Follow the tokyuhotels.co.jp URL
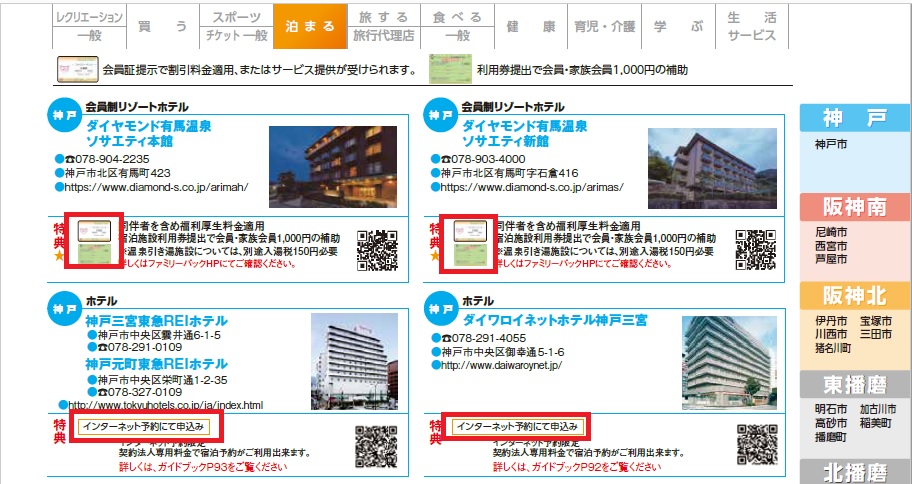 (x=166, y=405)
